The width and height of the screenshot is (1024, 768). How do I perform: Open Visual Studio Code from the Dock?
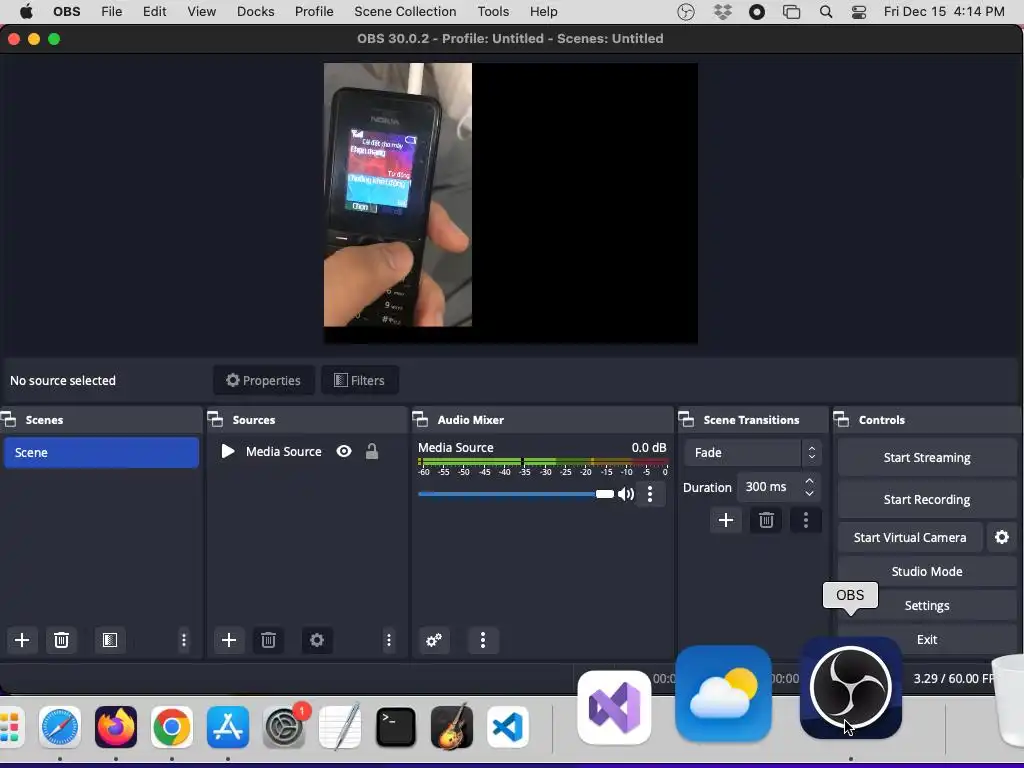pyautogui.click(x=508, y=727)
